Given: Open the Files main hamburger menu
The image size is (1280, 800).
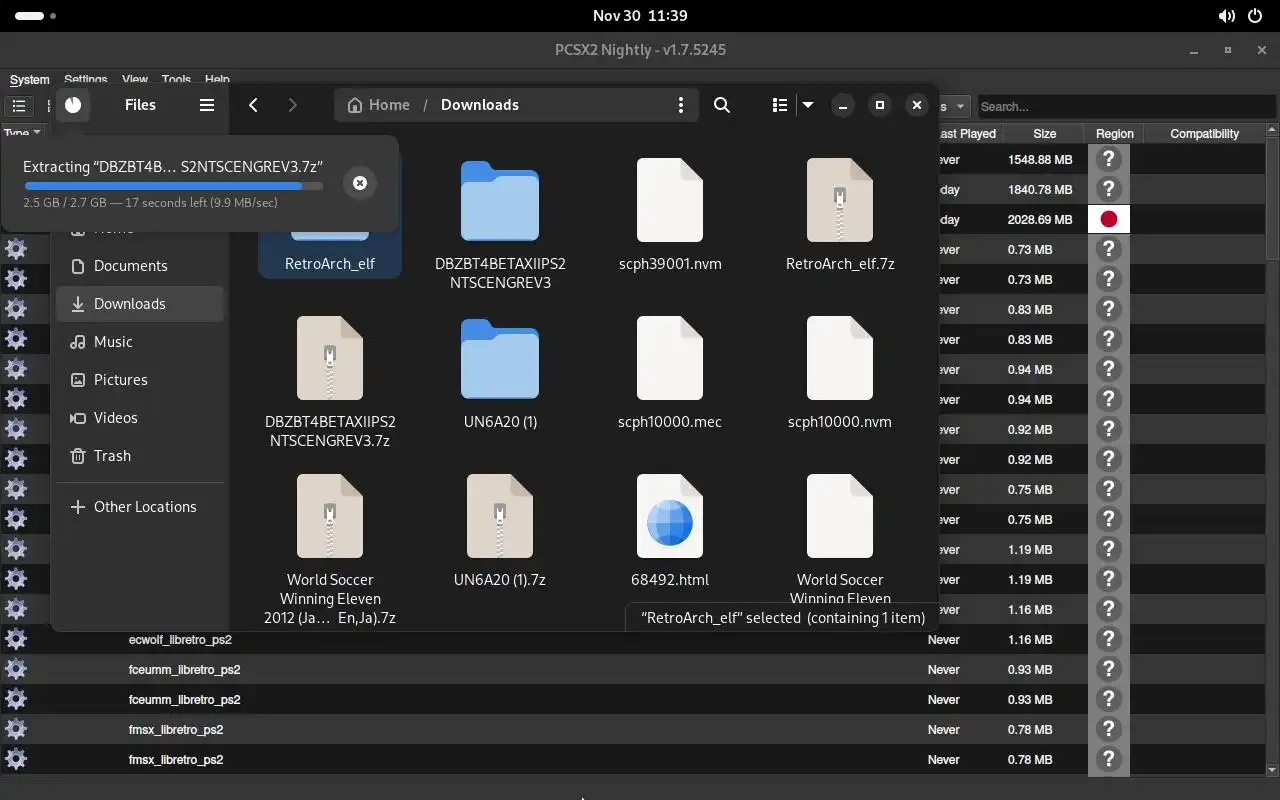Looking at the screenshot, I should [207, 105].
